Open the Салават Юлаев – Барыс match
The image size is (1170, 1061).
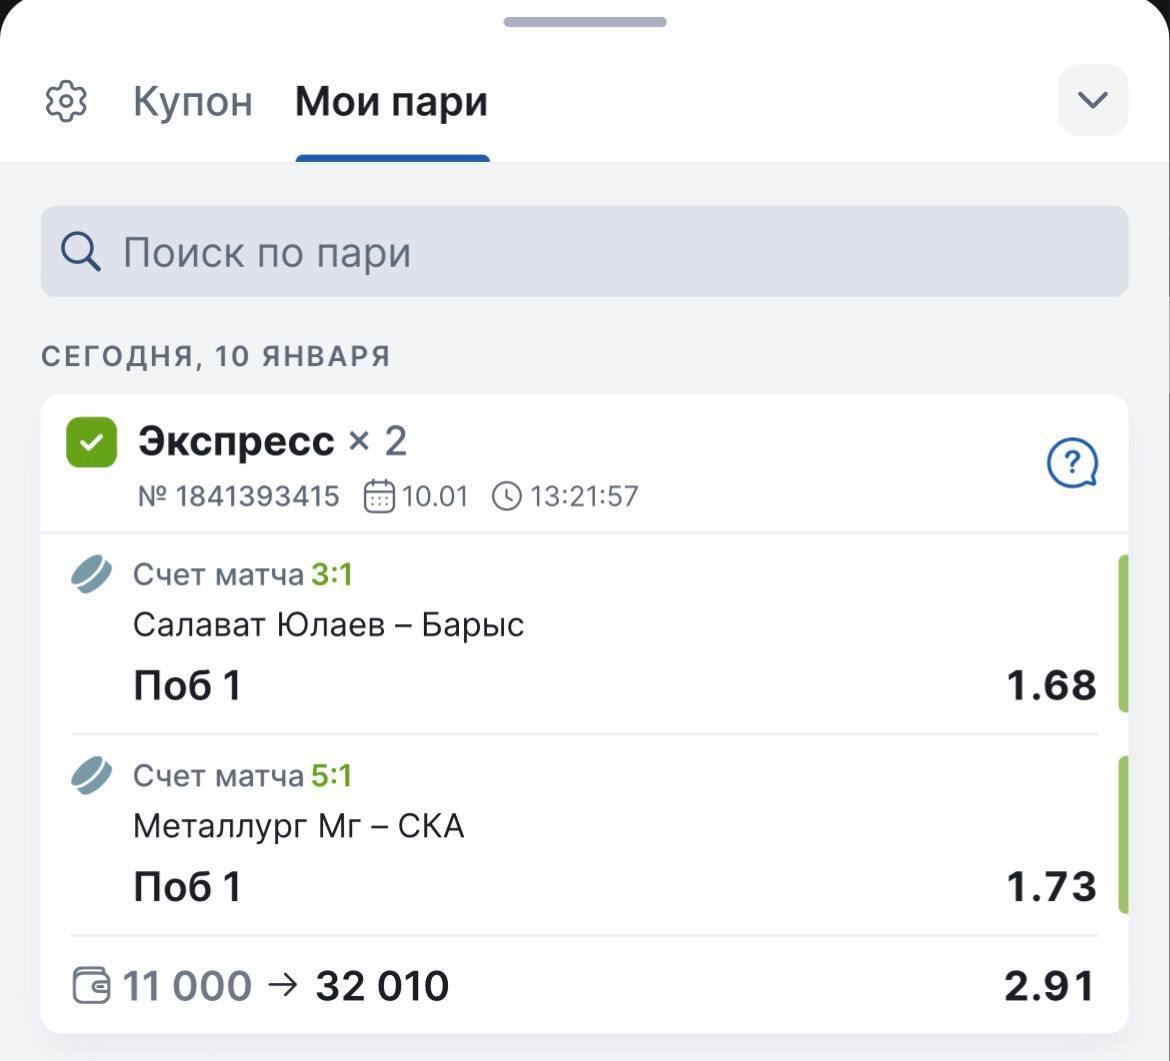[x=329, y=626]
